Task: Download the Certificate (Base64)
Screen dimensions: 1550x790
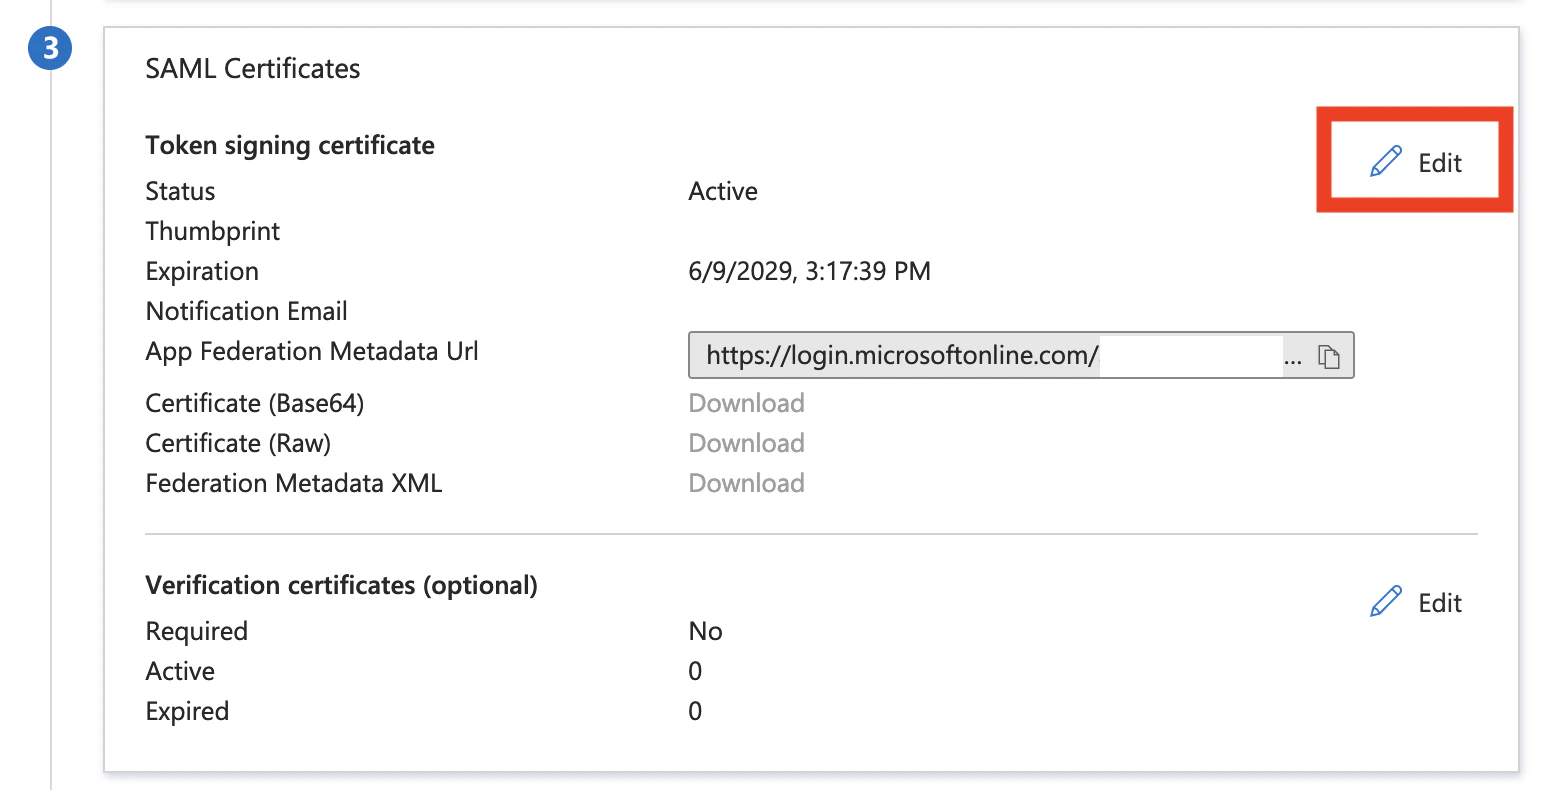Action: (746, 403)
